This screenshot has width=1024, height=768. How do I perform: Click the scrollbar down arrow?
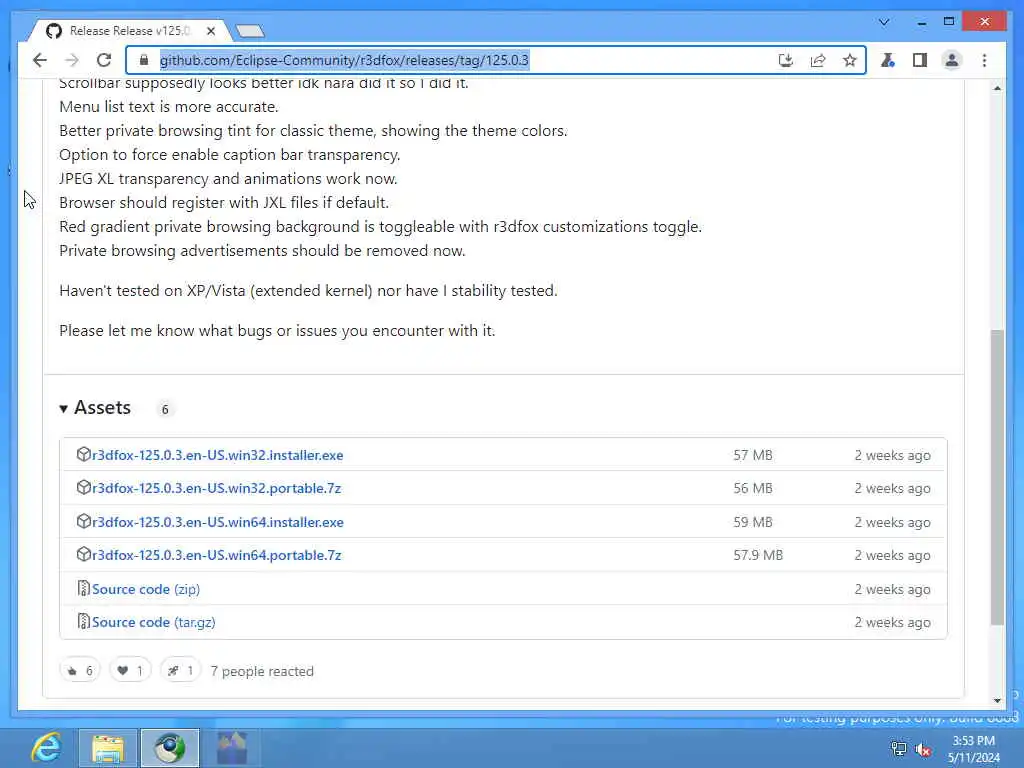[x=997, y=701]
